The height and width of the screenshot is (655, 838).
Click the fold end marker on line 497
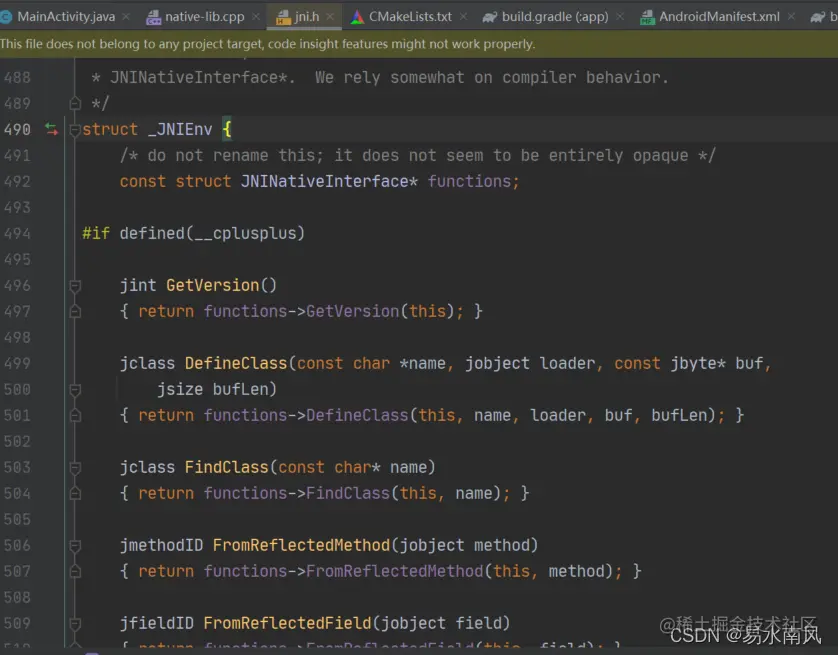pos(75,311)
